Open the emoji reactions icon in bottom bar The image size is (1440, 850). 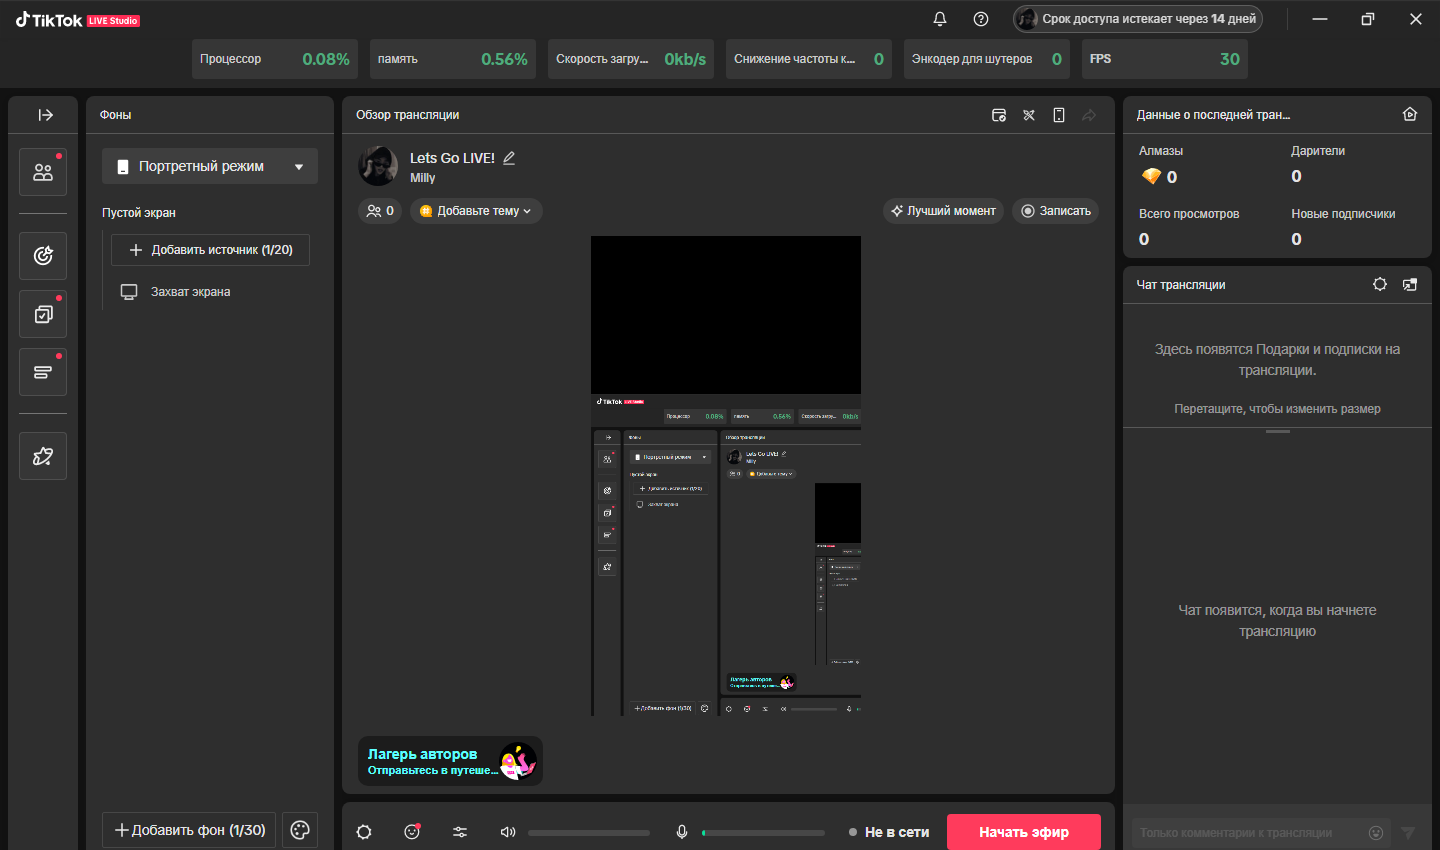(x=412, y=832)
